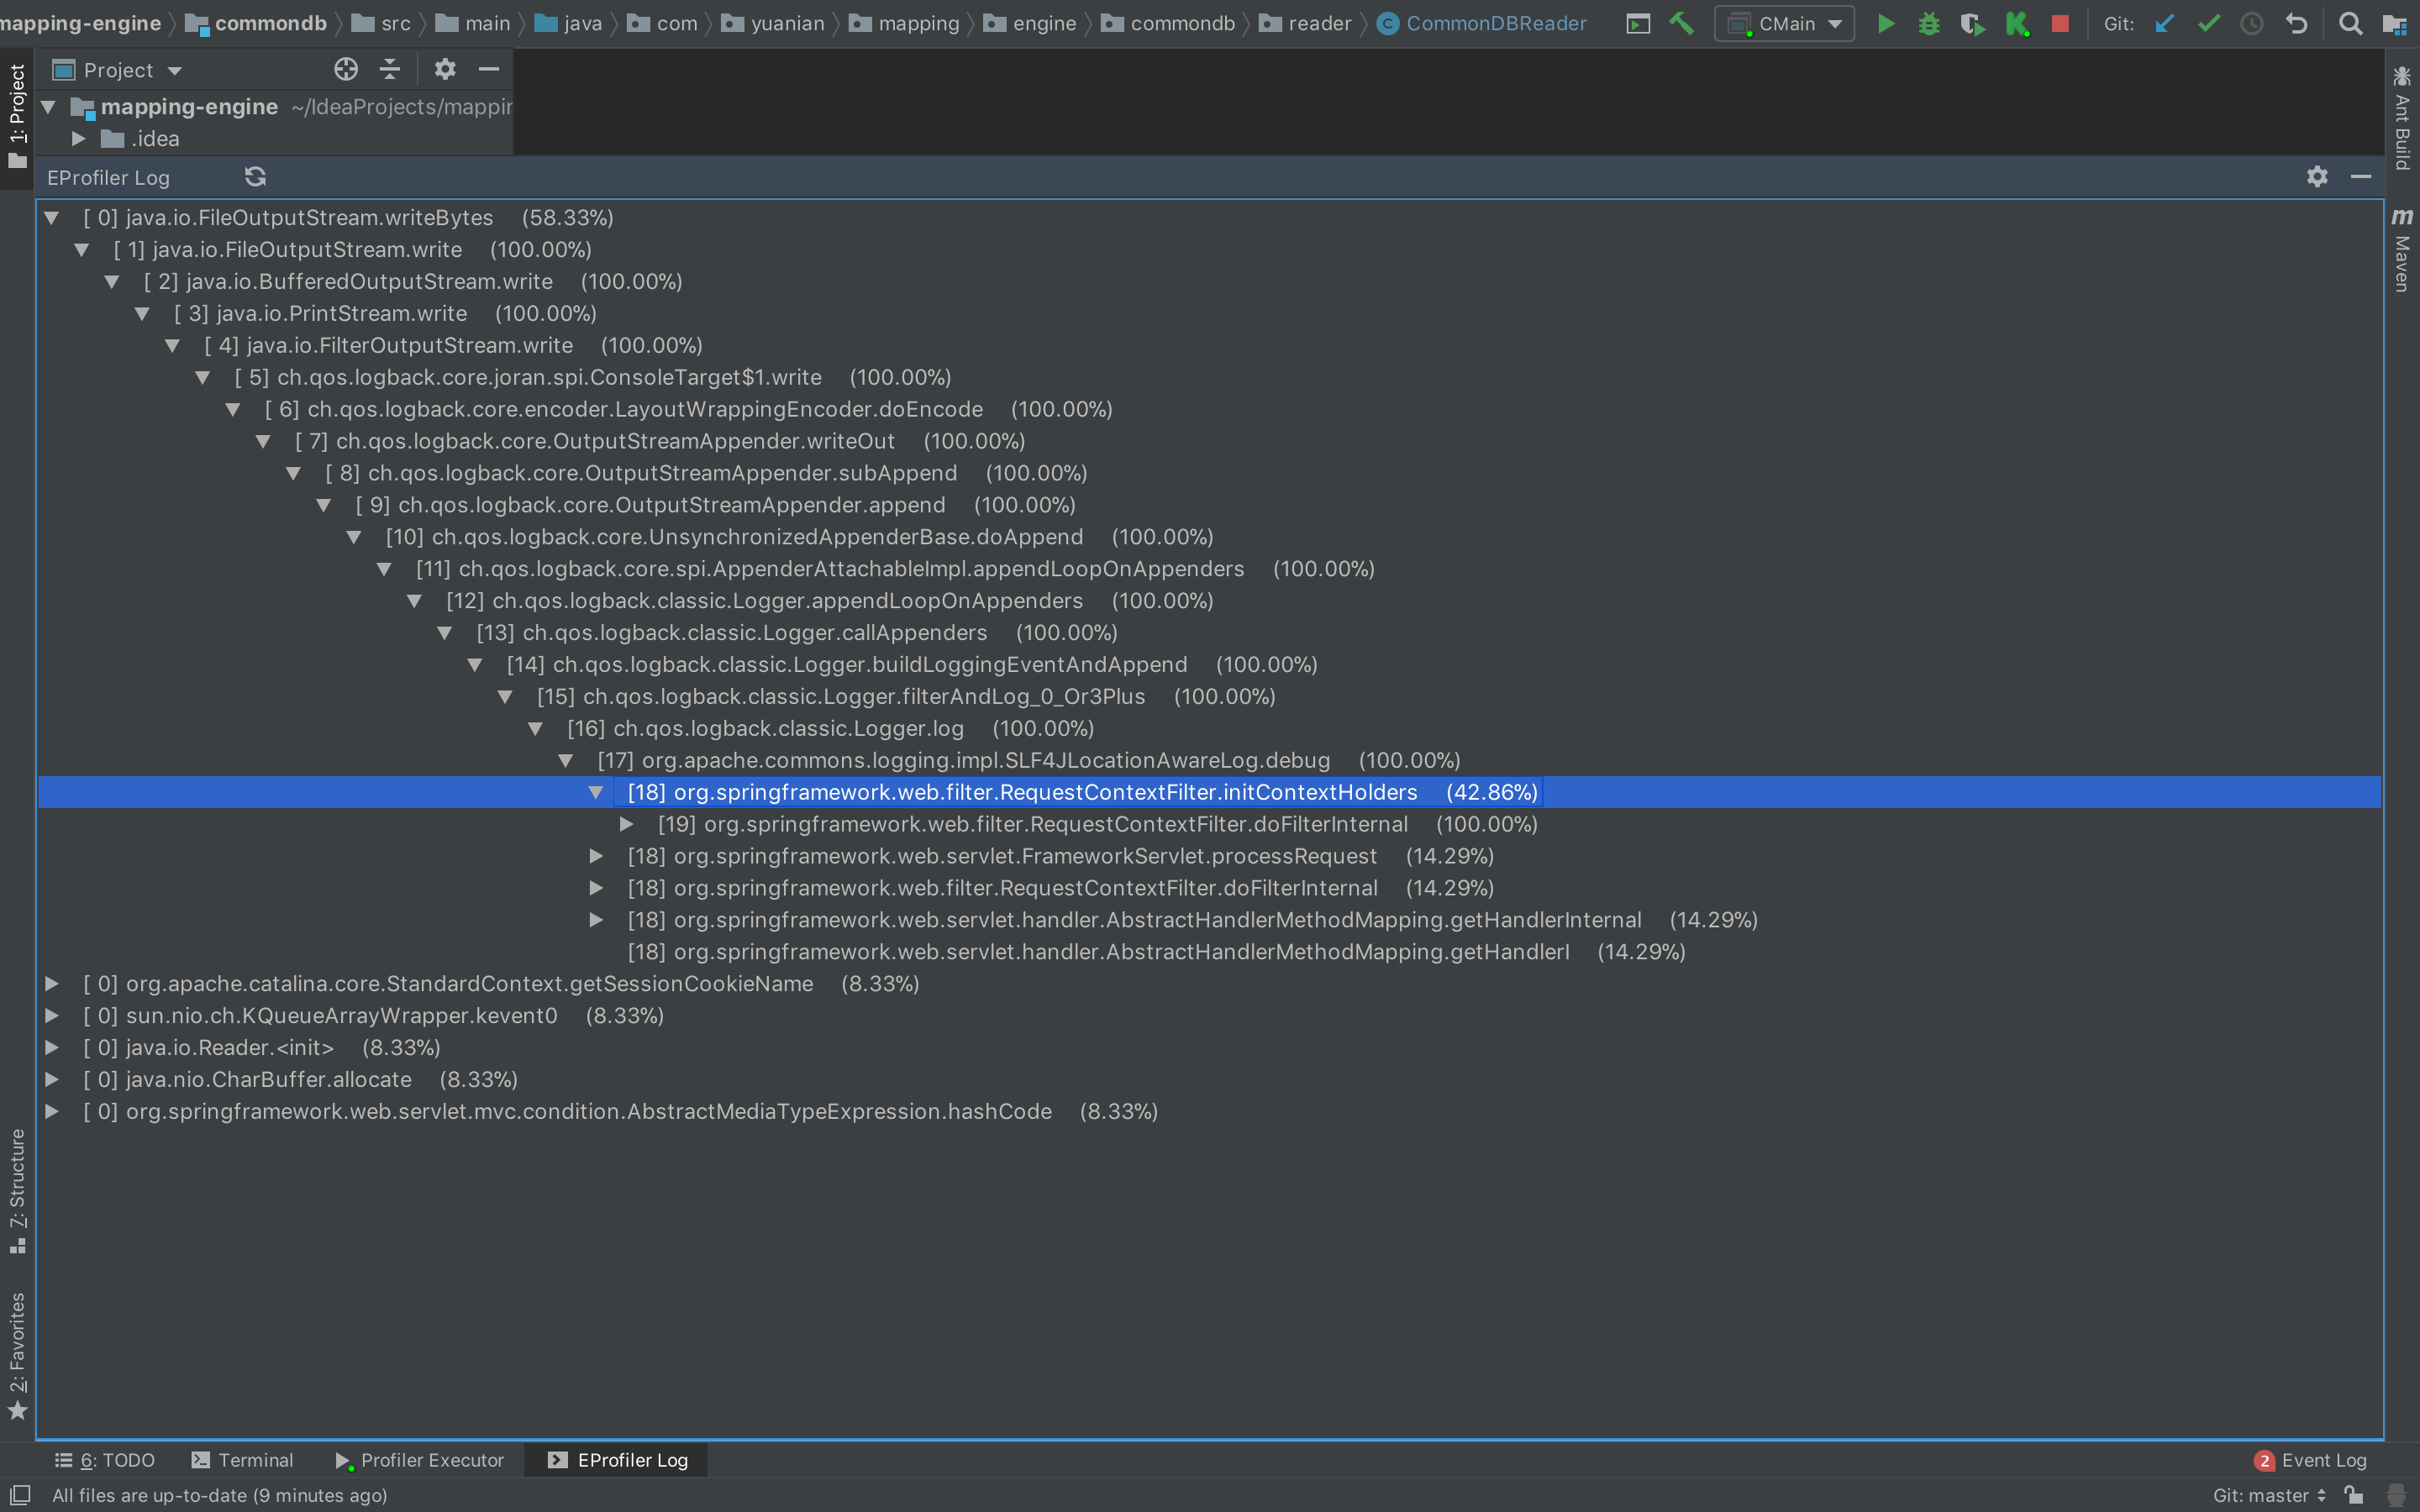
Task: Collapse the java.io.FileOutputStream.writeBytes node
Action: (x=52, y=217)
